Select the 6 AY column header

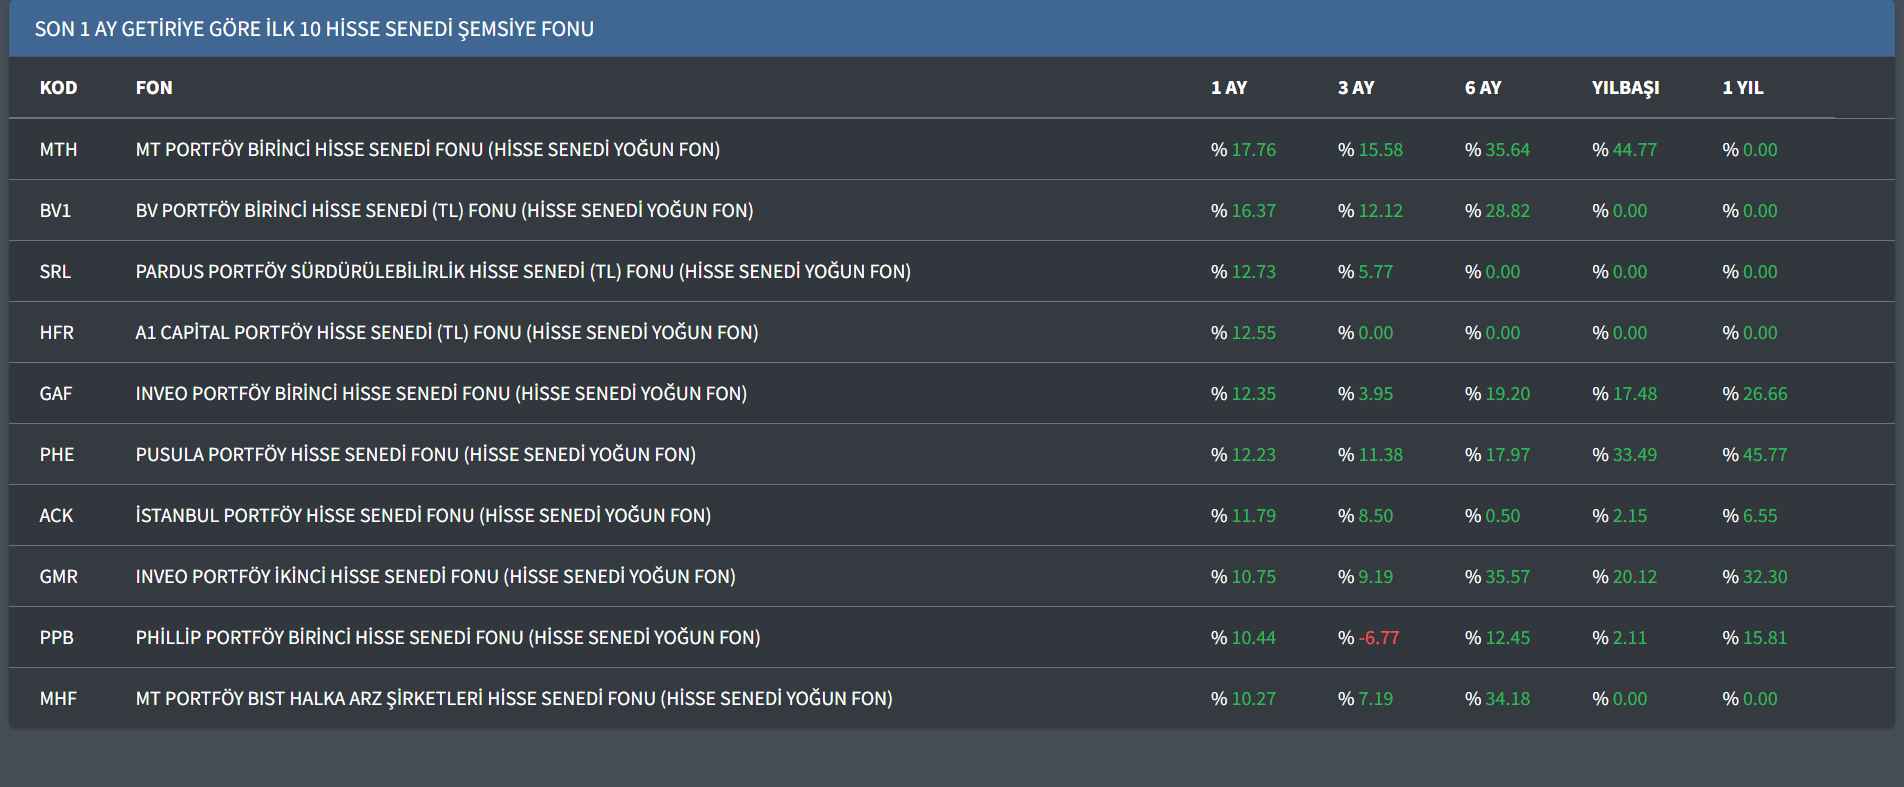[x=1482, y=88]
